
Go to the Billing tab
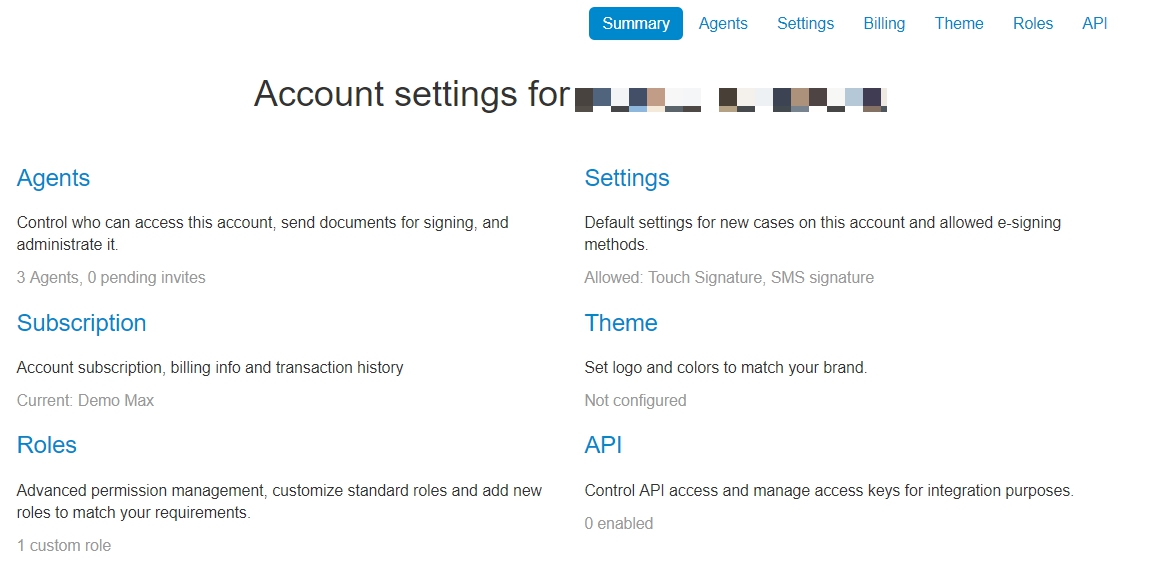coord(884,24)
